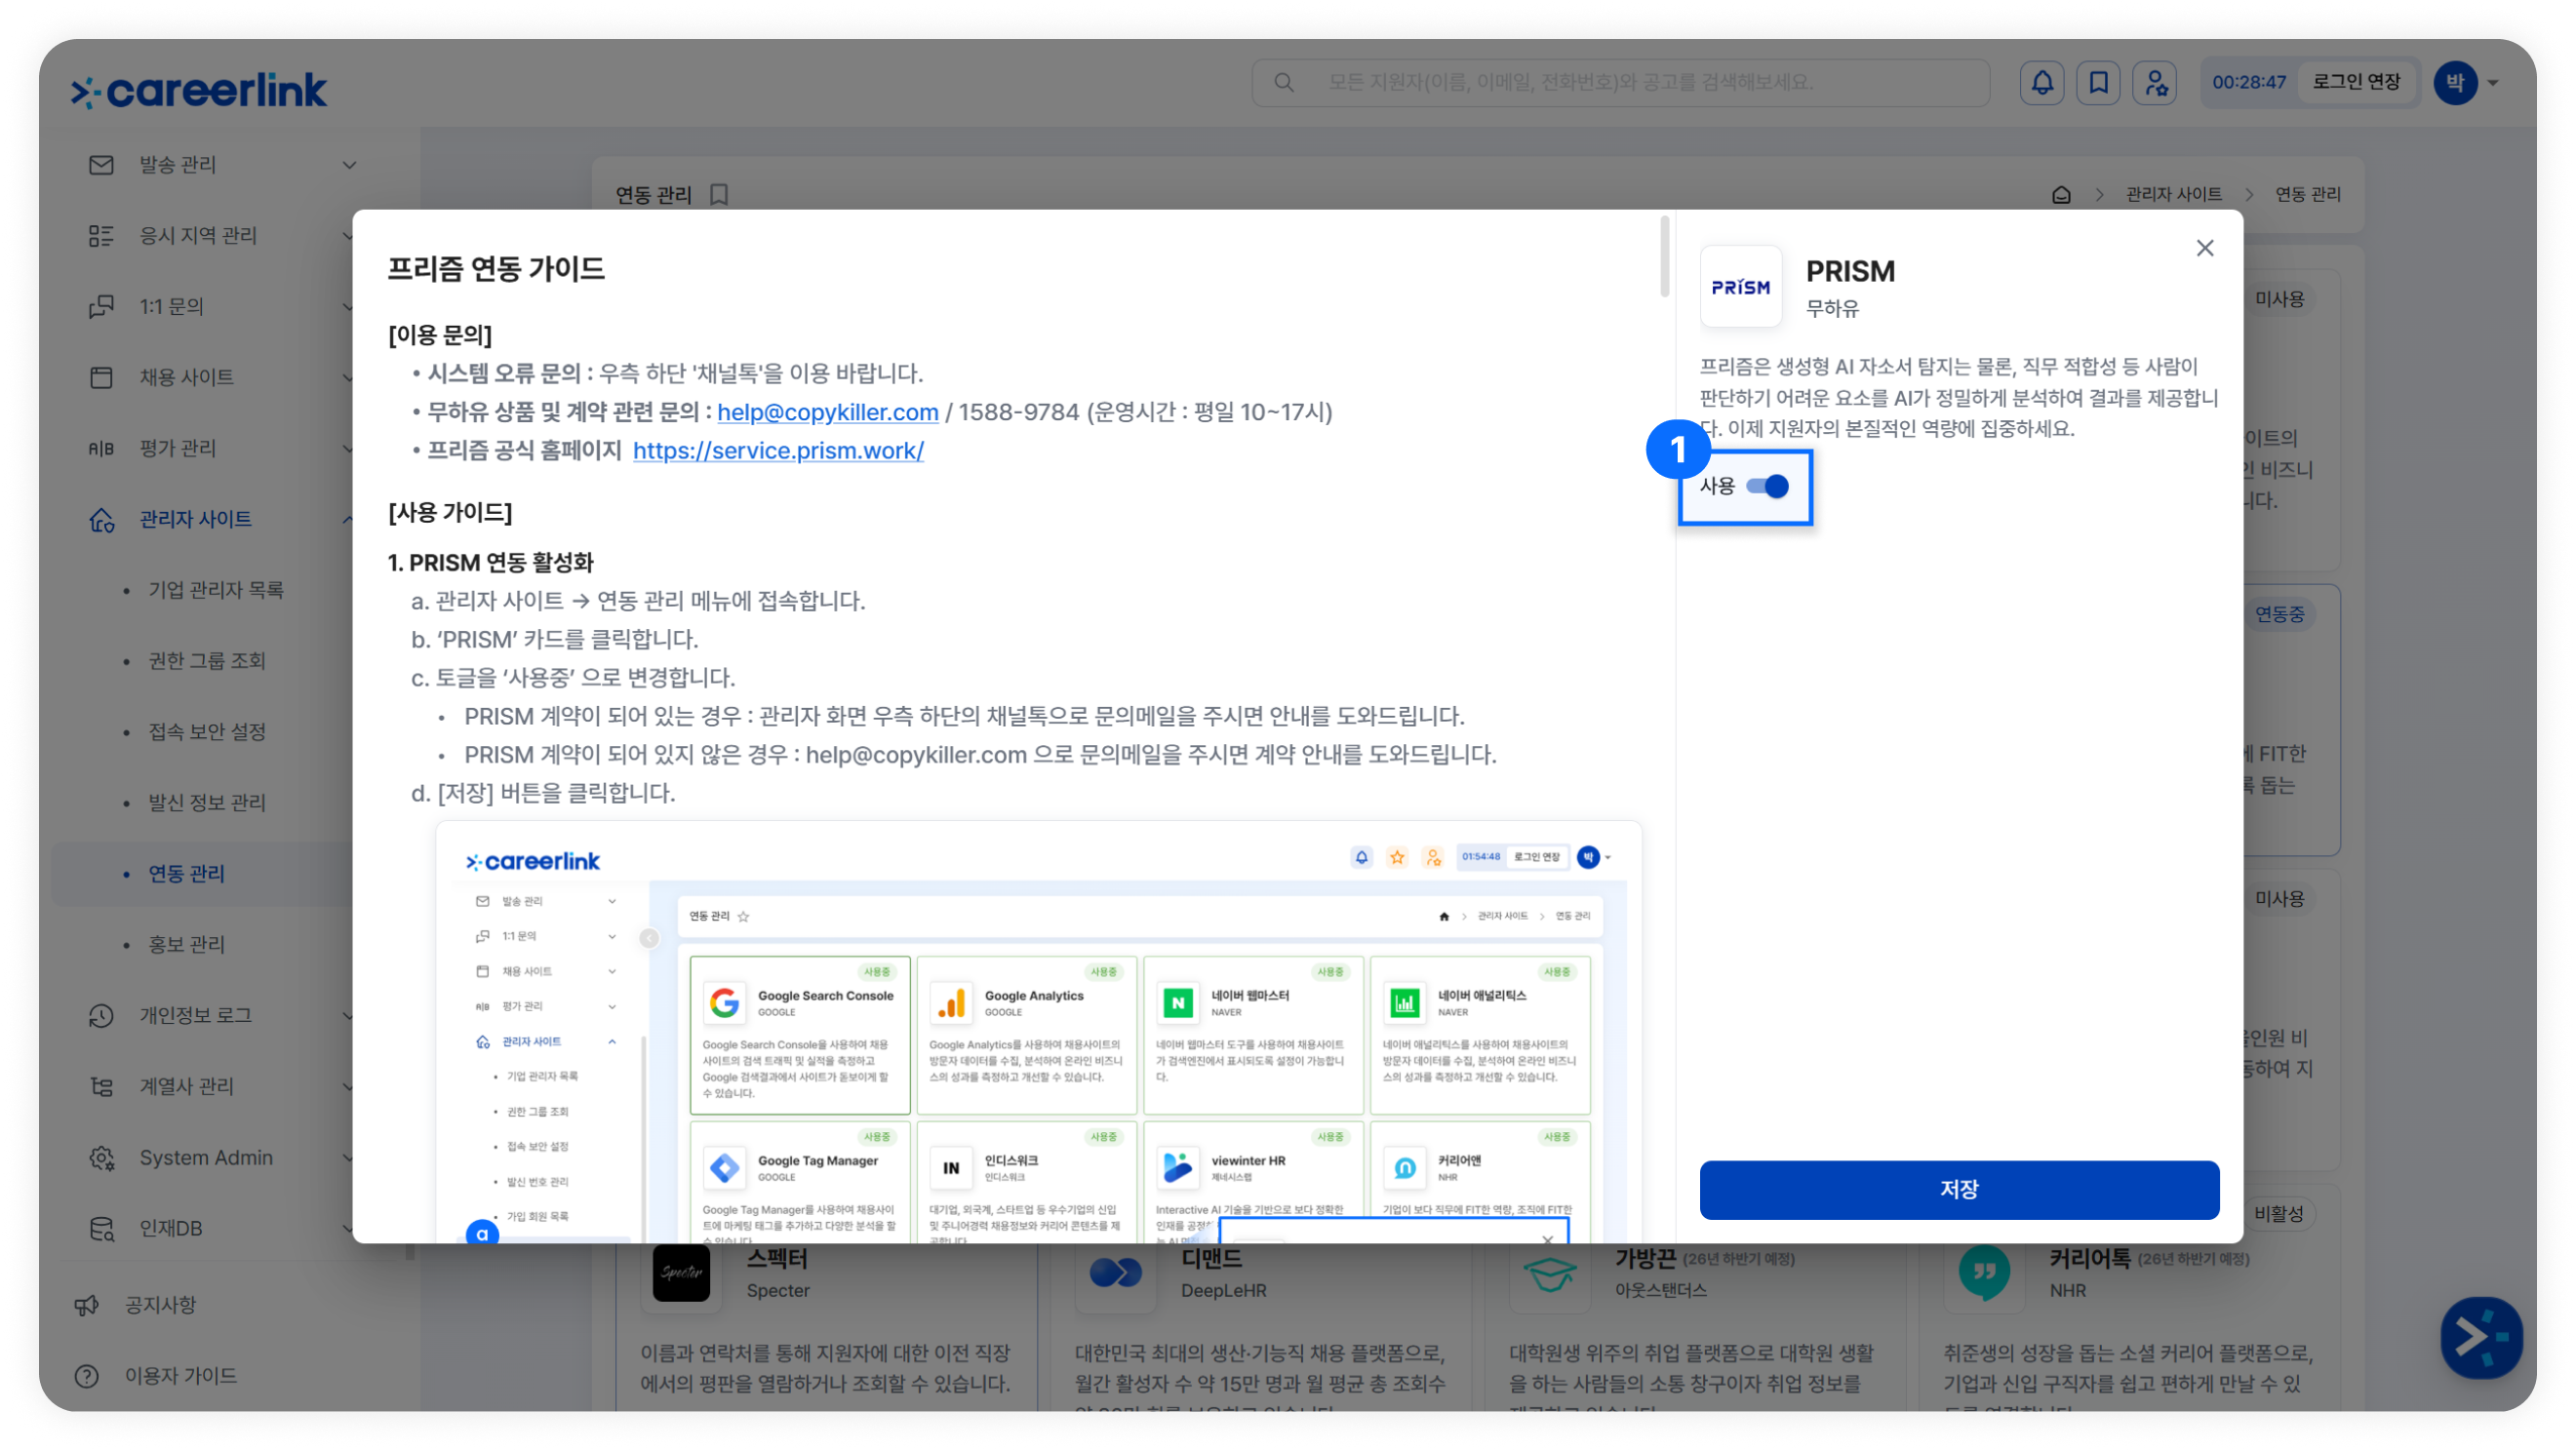Click the breadcrumb home icon
This screenshot has height=1451, width=2576.
point(2061,194)
